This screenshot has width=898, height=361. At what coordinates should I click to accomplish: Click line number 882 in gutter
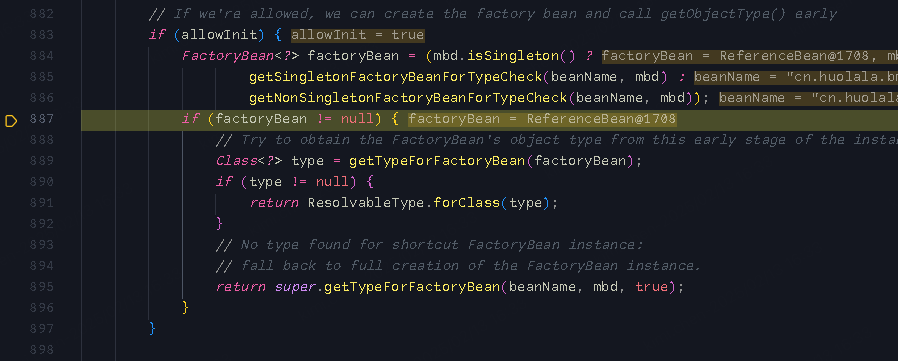[x=41, y=14]
